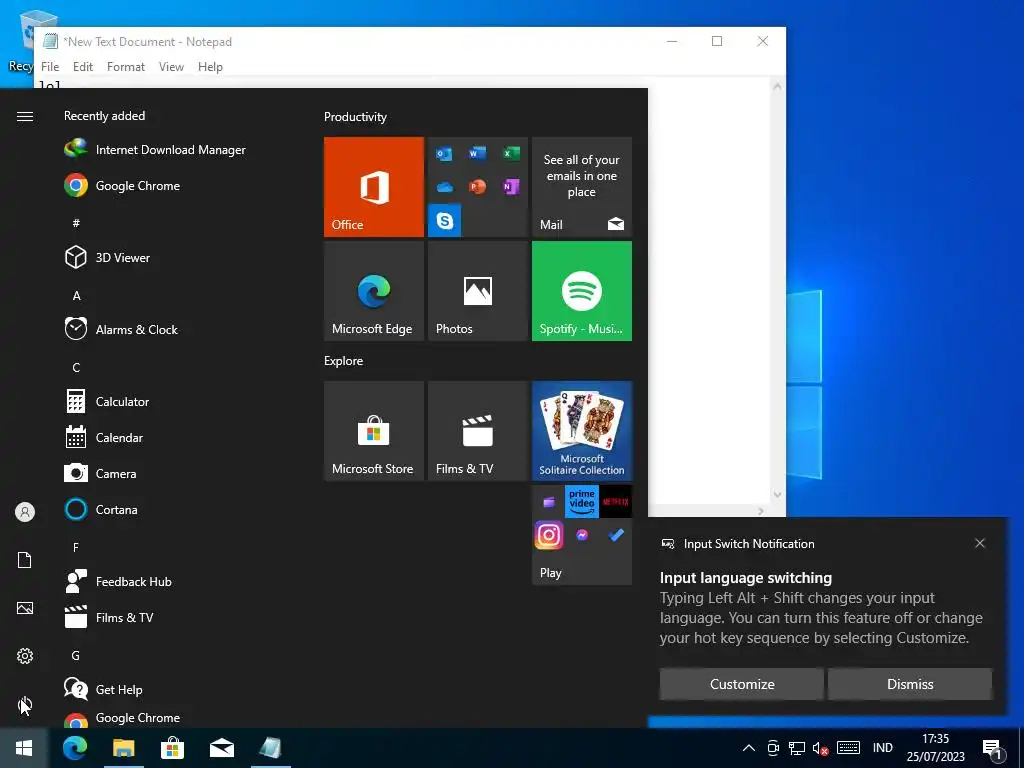Click the Productivity group heading
The image size is (1024, 768).
point(355,117)
